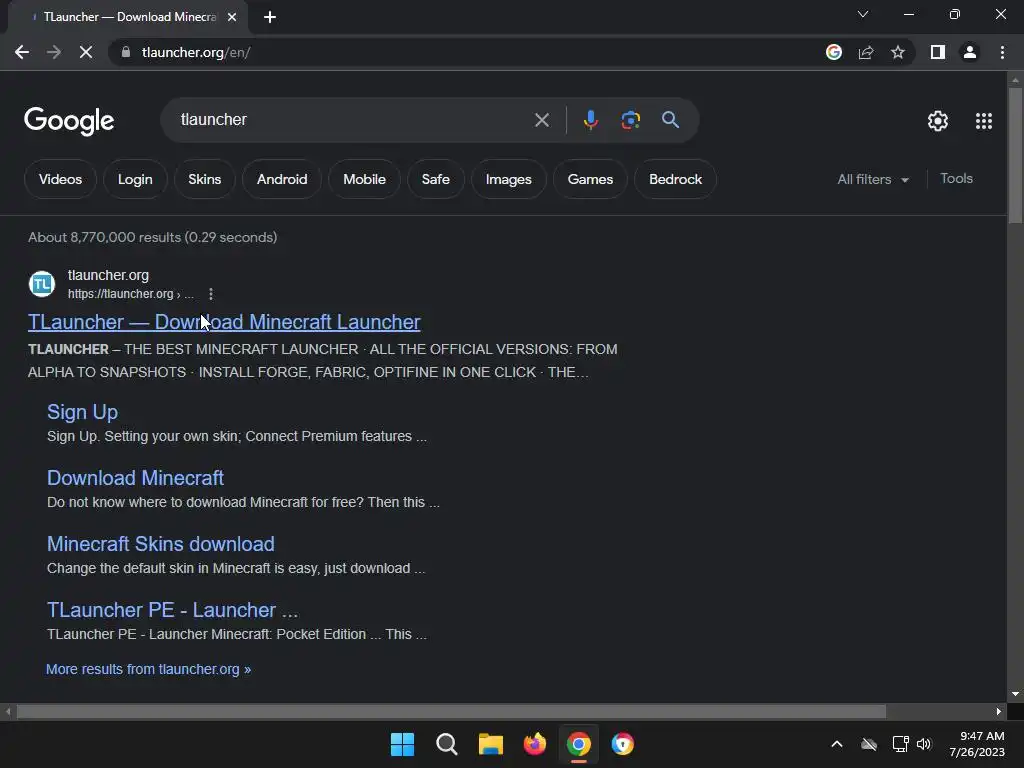
Task: Select the Skins filter chip
Action: pyautogui.click(x=204, y=179)
